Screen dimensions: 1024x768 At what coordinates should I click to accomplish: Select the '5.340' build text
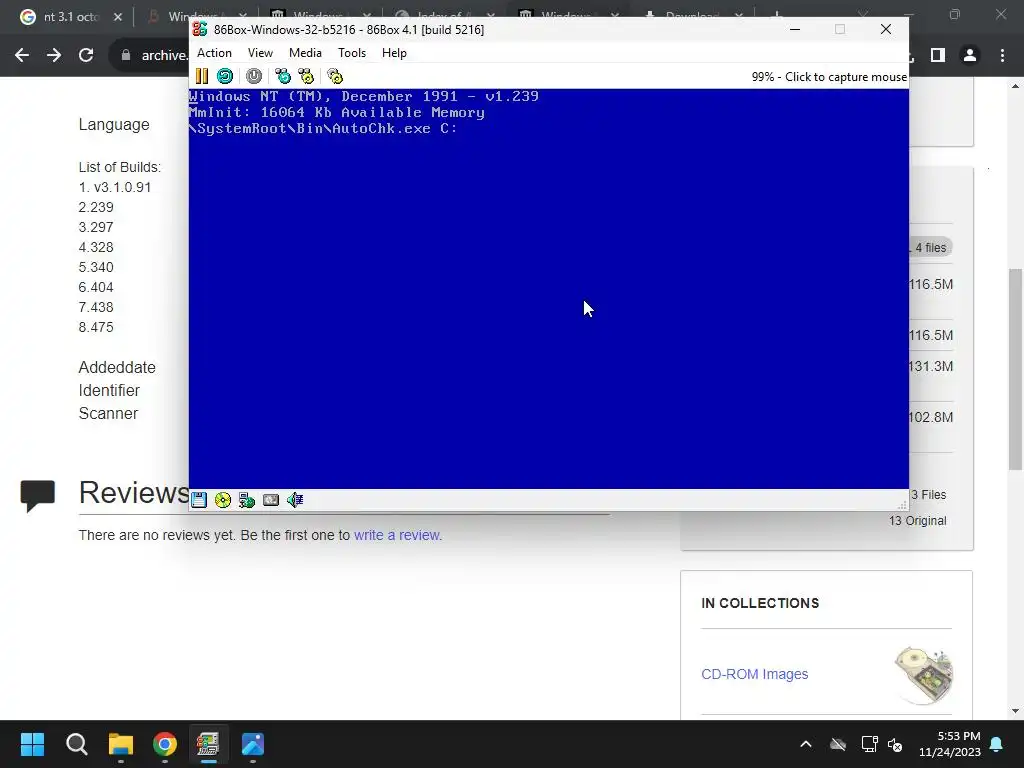coord(96,267)
